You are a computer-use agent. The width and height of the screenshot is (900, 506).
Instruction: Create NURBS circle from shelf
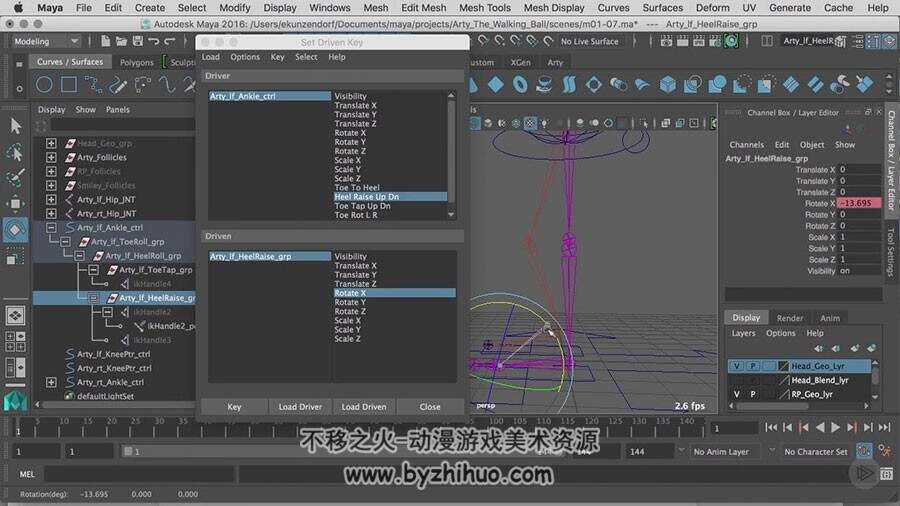[x=44, y=85]
